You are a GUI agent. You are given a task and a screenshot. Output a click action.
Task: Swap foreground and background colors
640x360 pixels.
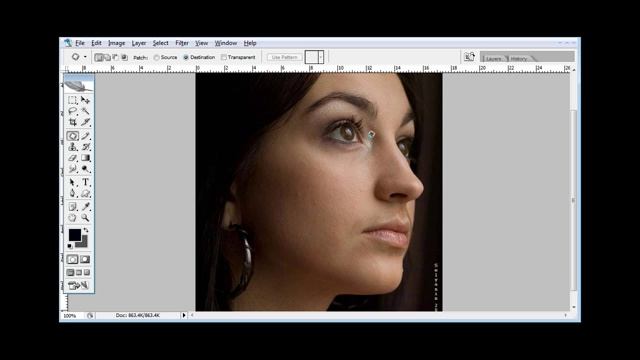click(x=86, y=231)
